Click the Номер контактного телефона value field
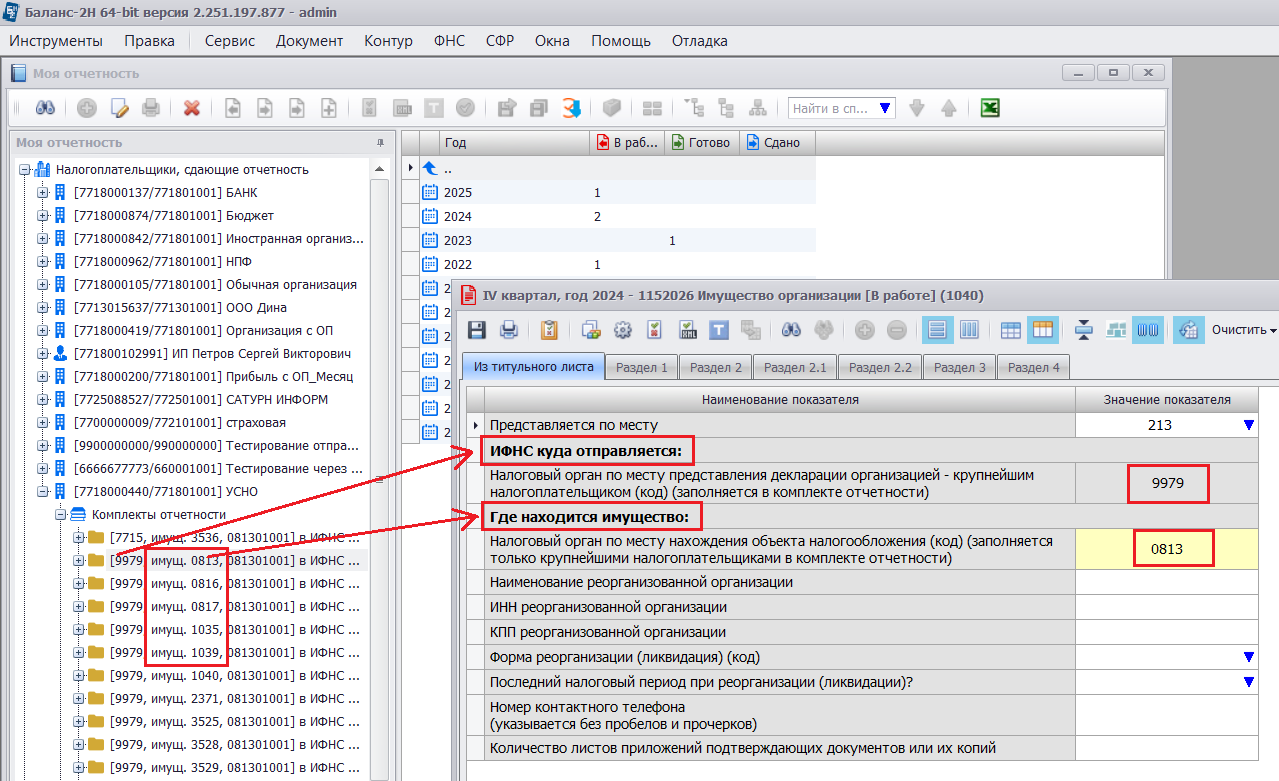The image size is (1279, 781). coord(1166,715)
